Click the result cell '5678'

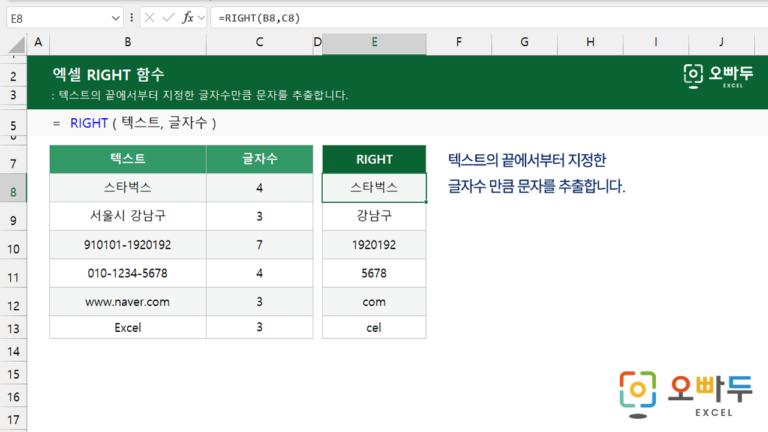coord(374,273)
